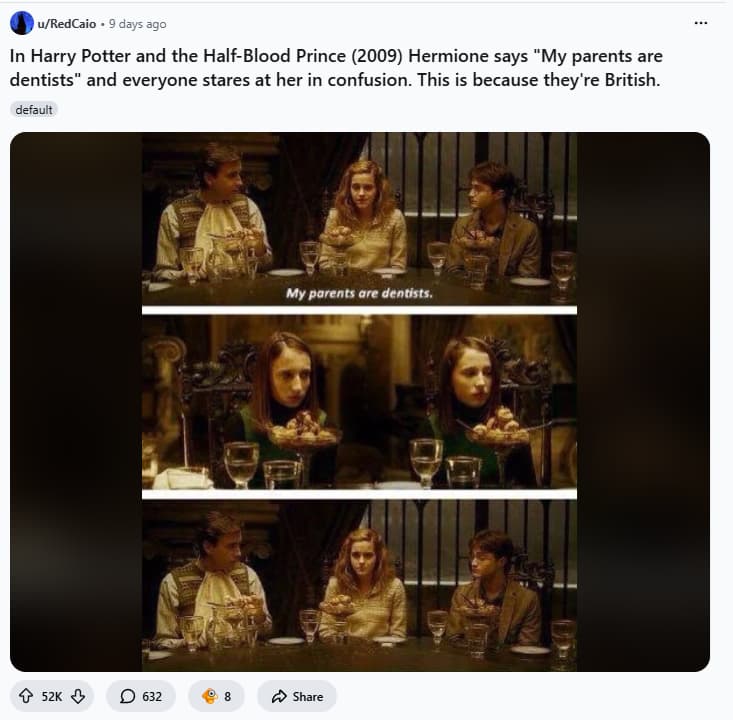Click the "My parents are dentists." subtitle
733x720 pixels.
coord(359,293)
